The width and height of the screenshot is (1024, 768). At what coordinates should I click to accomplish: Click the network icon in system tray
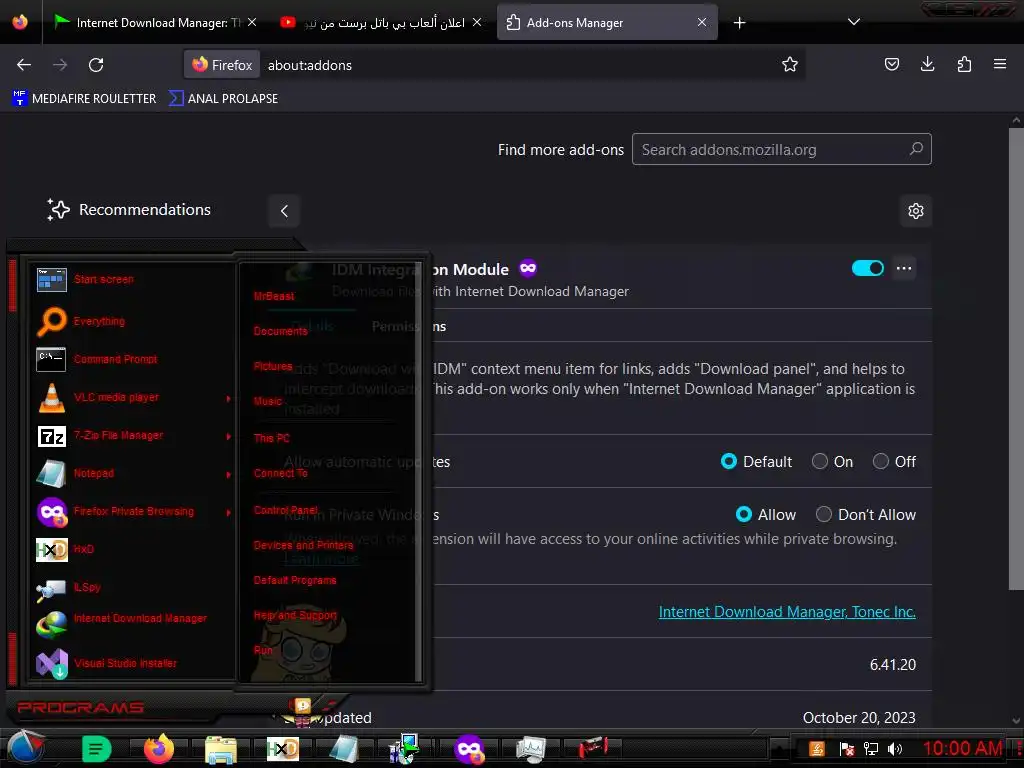pos(871,749)
